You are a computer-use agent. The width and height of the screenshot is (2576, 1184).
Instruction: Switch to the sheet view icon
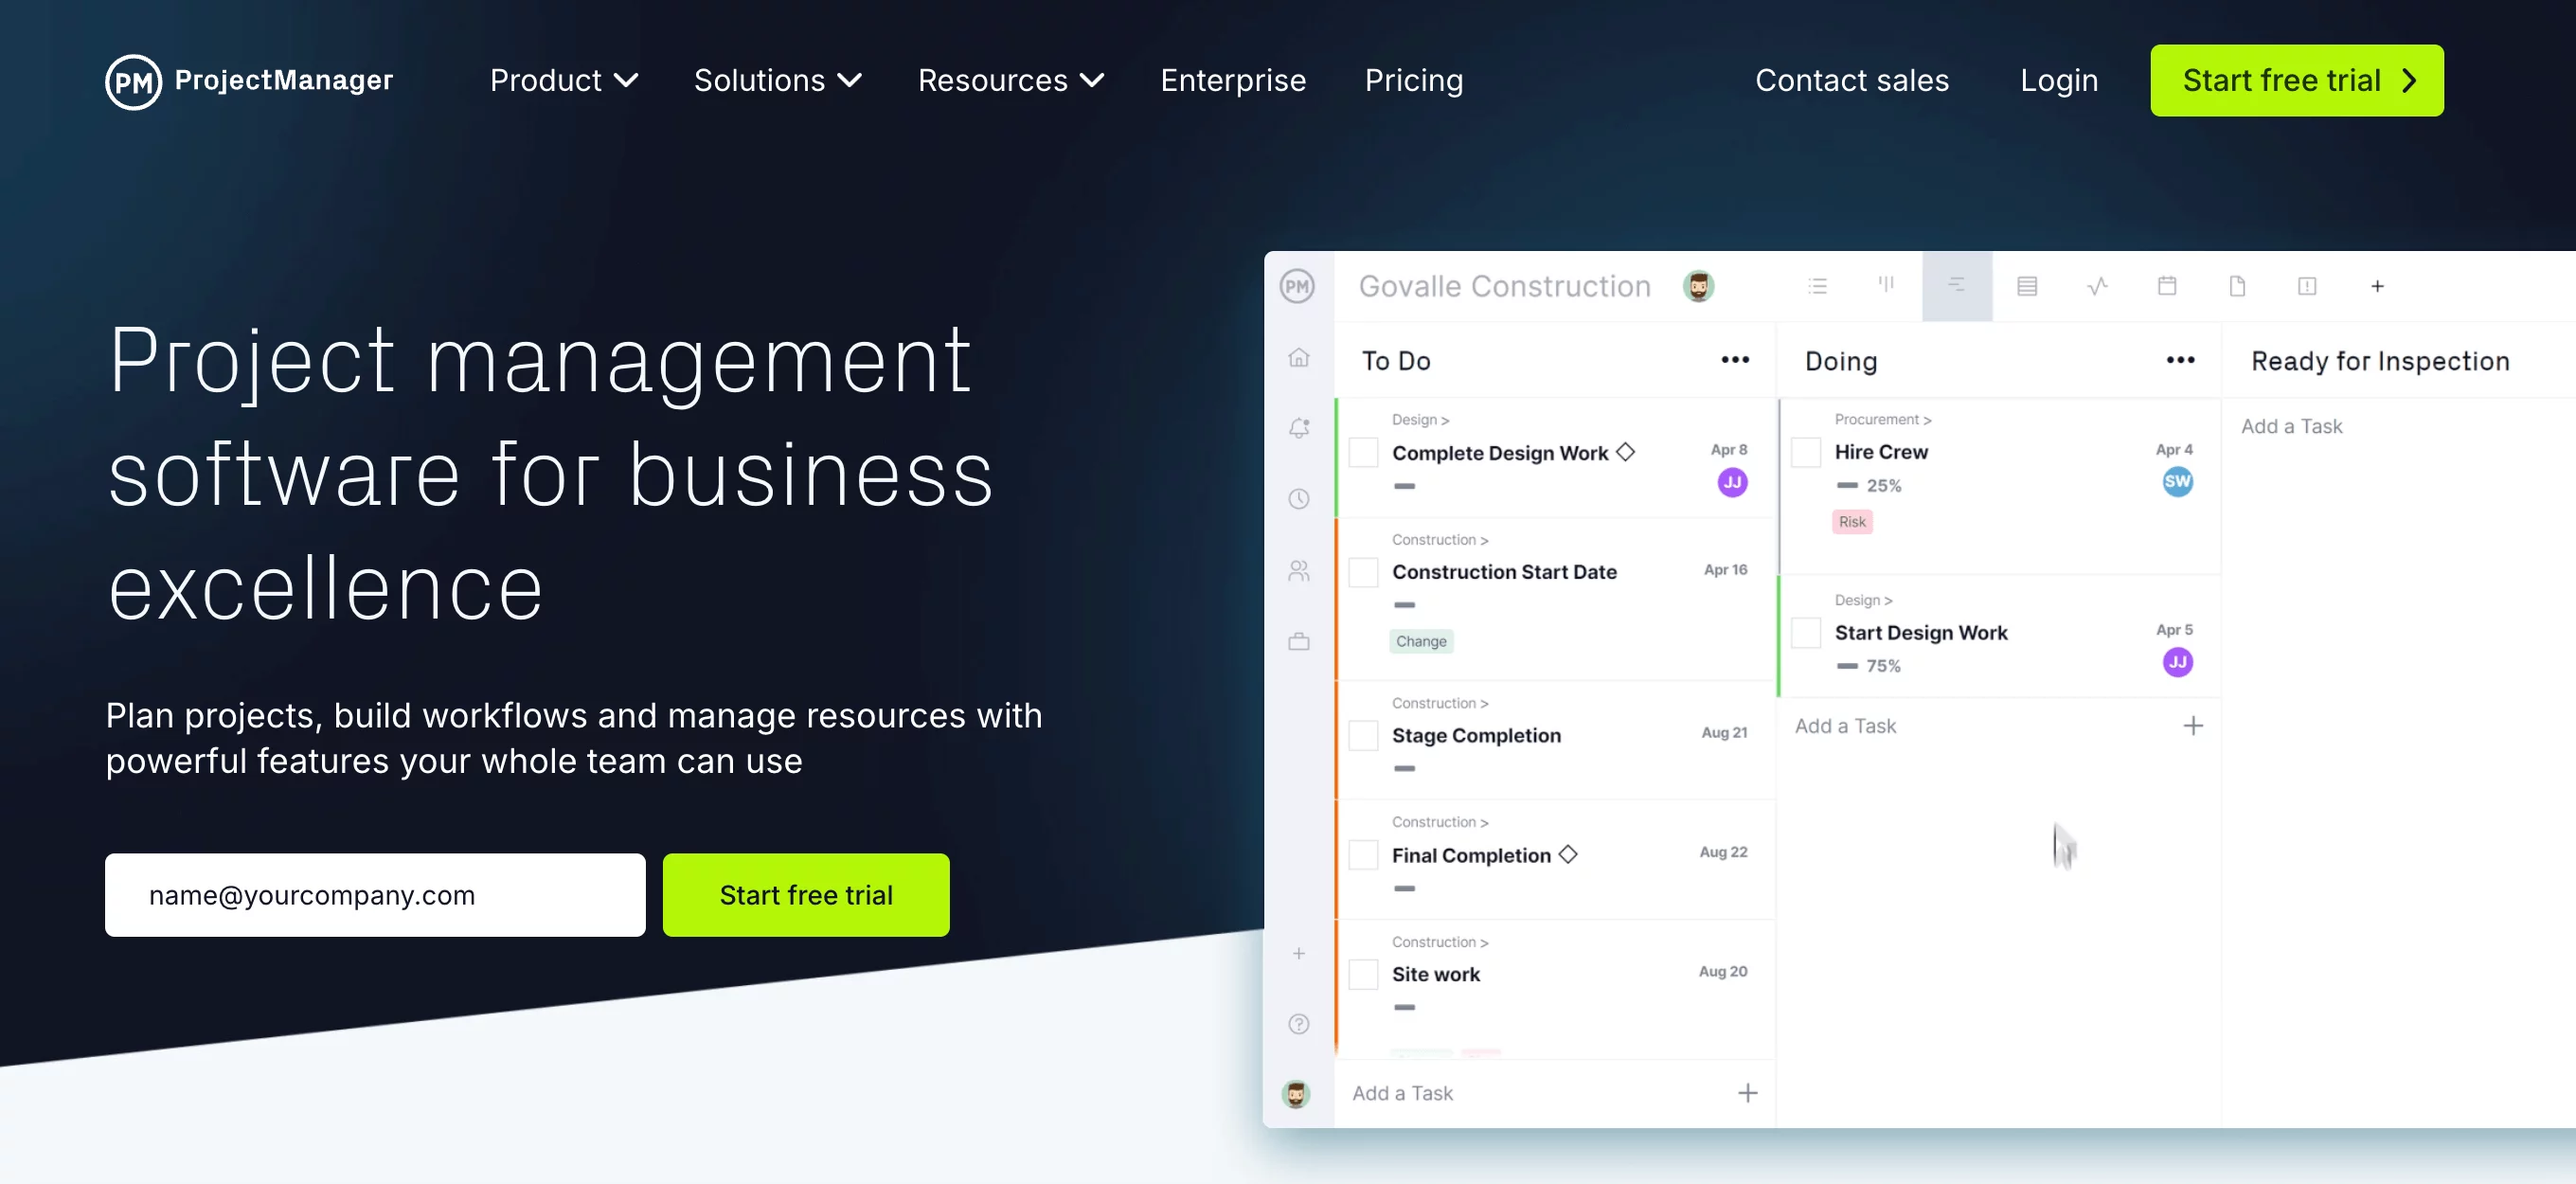[x=2027, y=286]
